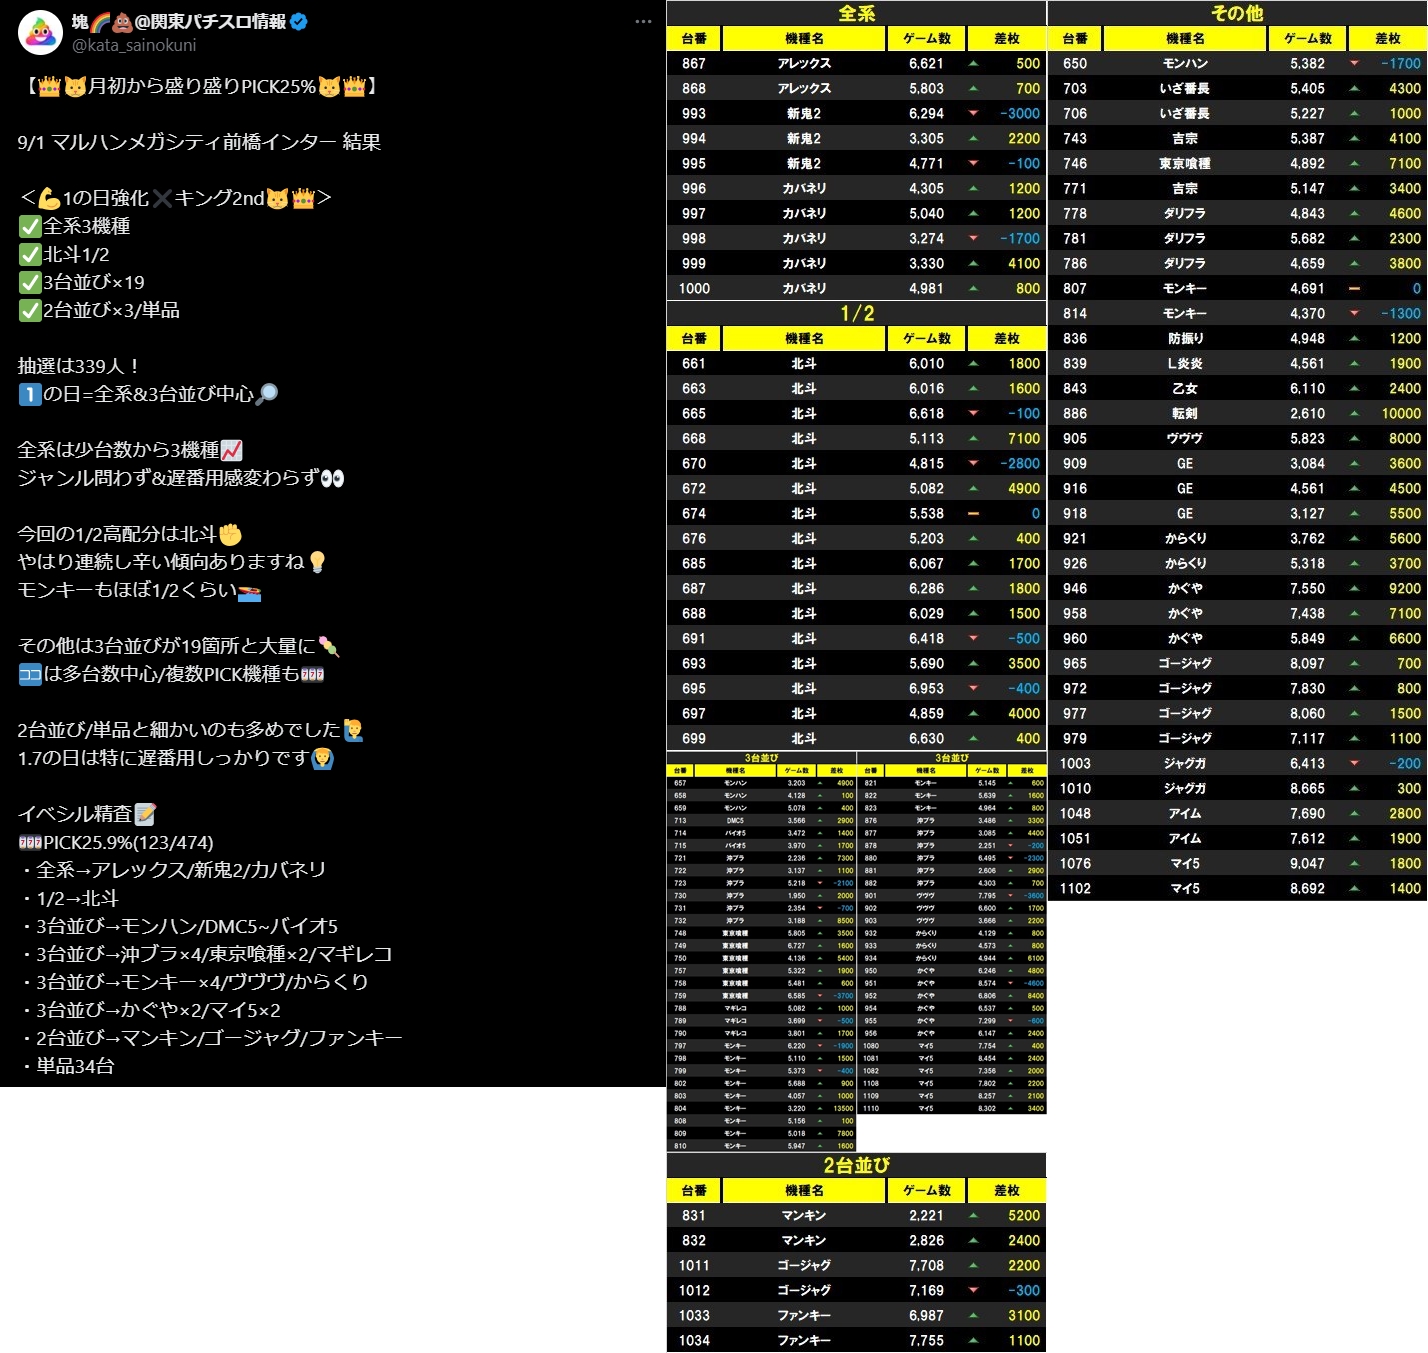Click the orange dash indicator in 北斗 row 674
Screen dimensions: 1428x1353
pyautogui.click(x=973, y=513)
